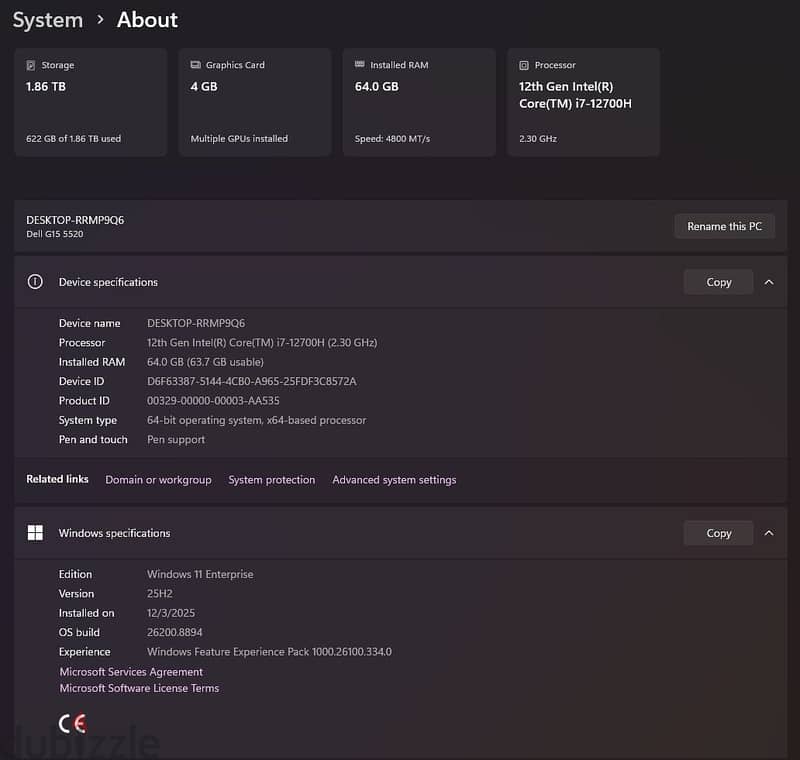Click Rename this PC button

(x=724, y=226)
